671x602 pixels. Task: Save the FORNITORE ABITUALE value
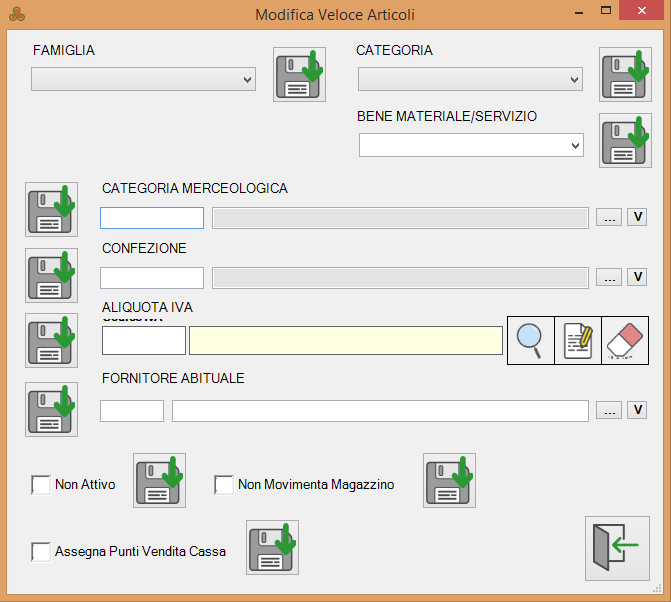click(x=51, y=409)
